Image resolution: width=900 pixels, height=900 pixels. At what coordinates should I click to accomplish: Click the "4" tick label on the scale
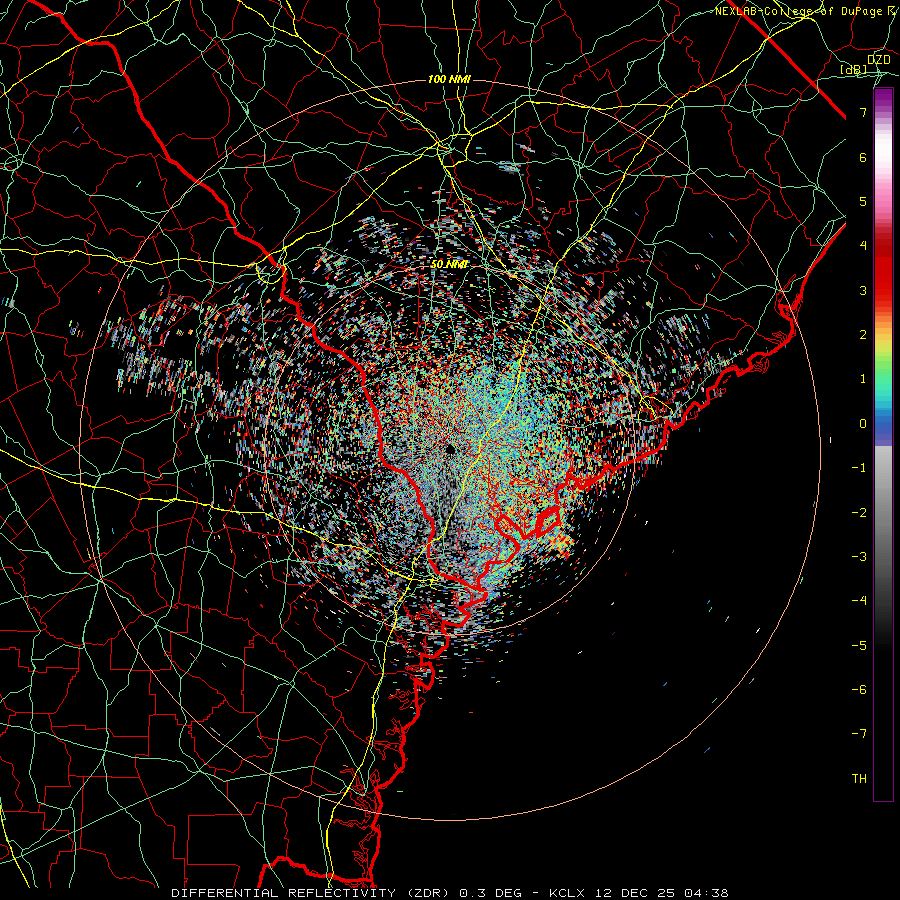[863, 246]
